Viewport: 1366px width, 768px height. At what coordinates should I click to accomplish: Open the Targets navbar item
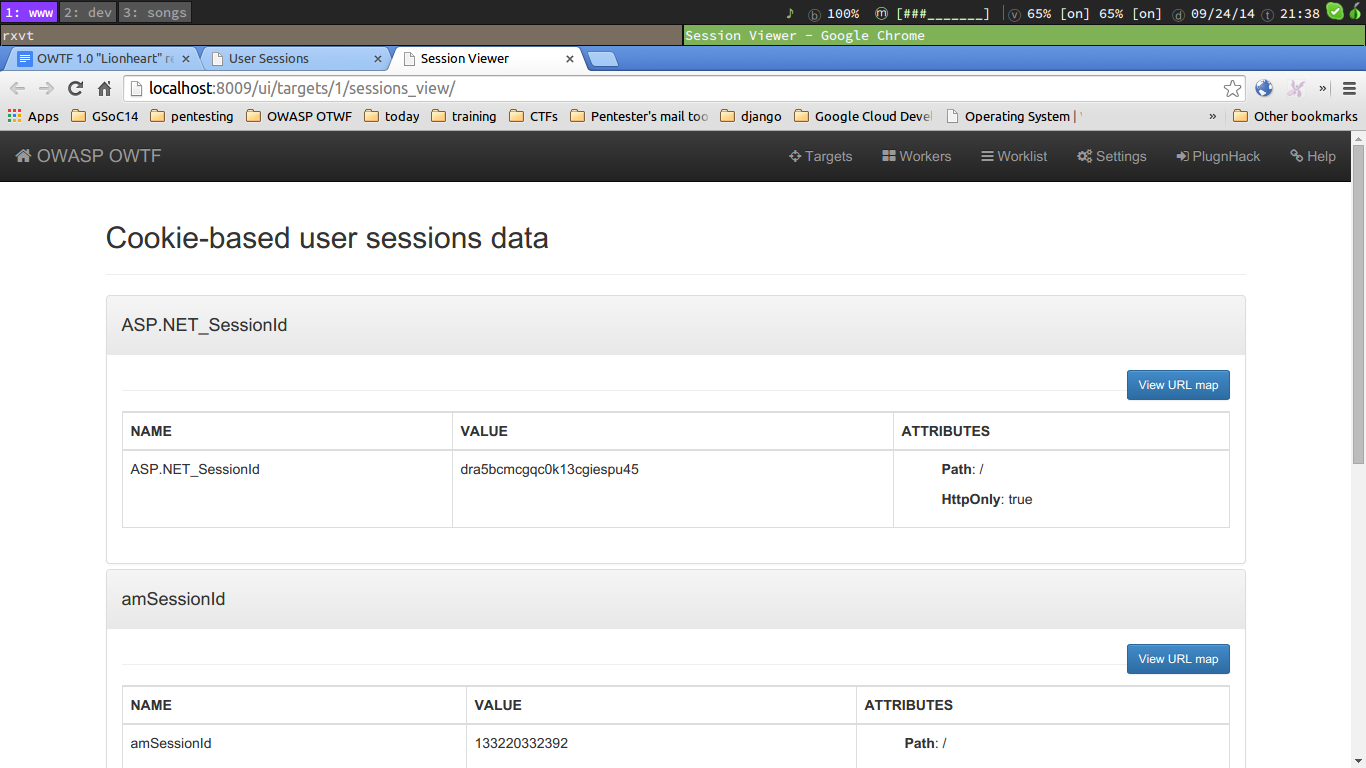click(x=821, y=156)
